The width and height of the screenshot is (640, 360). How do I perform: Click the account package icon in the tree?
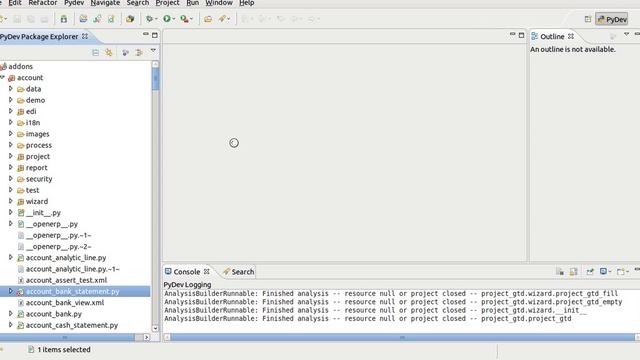click(12, 78)
